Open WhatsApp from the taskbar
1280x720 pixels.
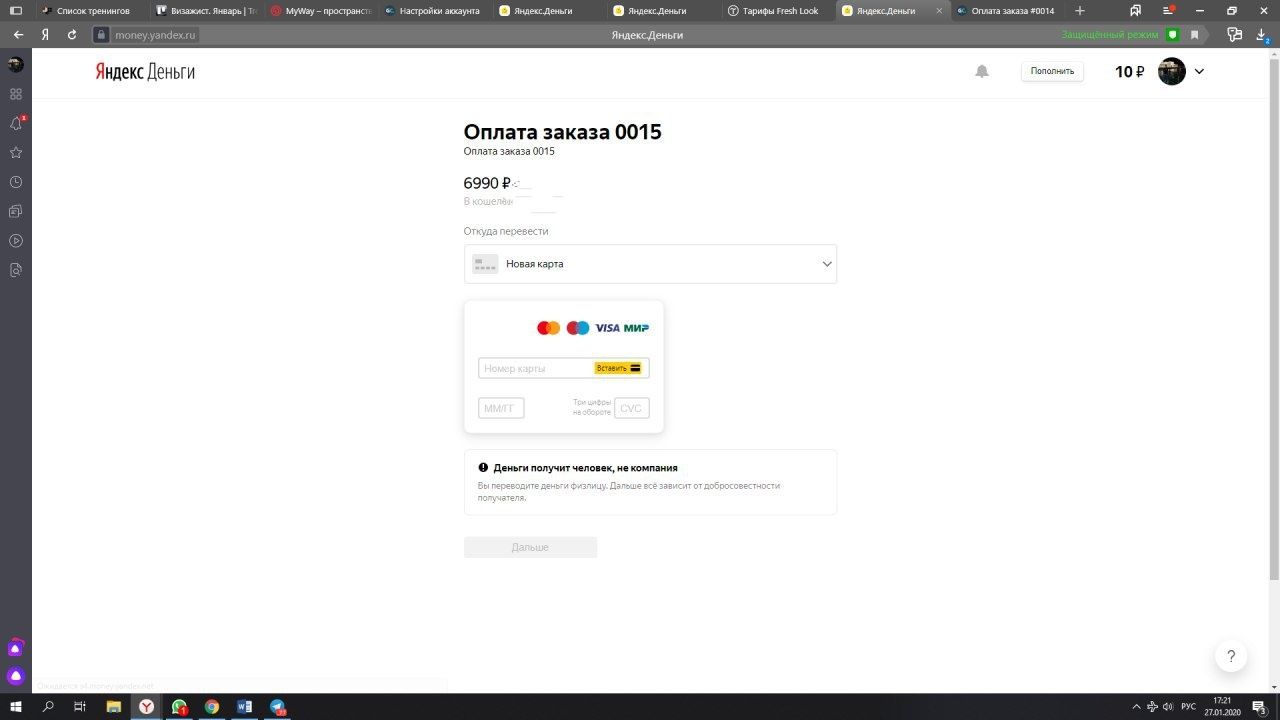[179, 706]
